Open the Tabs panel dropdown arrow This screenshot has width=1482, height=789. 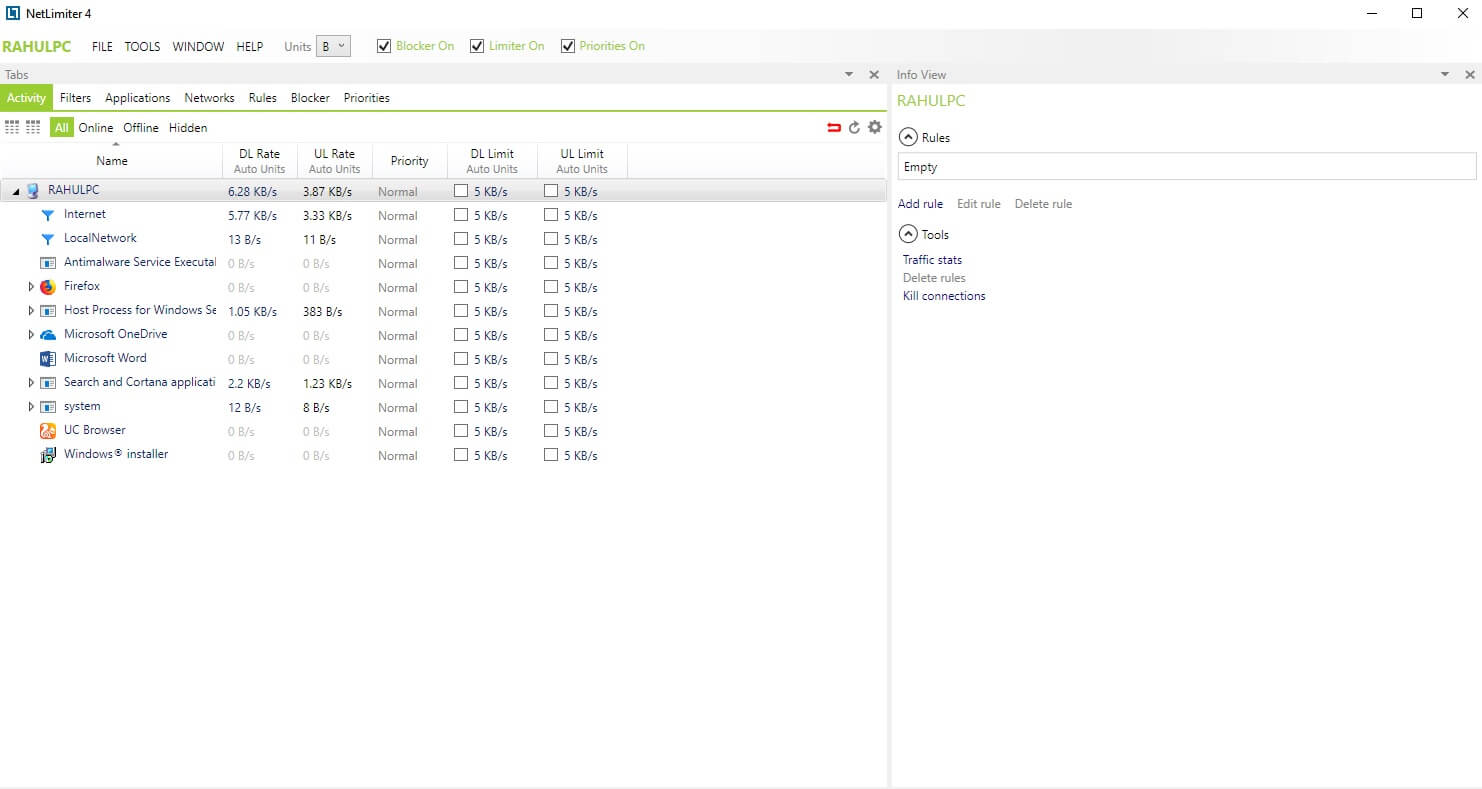pyautogui.click(x=849, y=75)
